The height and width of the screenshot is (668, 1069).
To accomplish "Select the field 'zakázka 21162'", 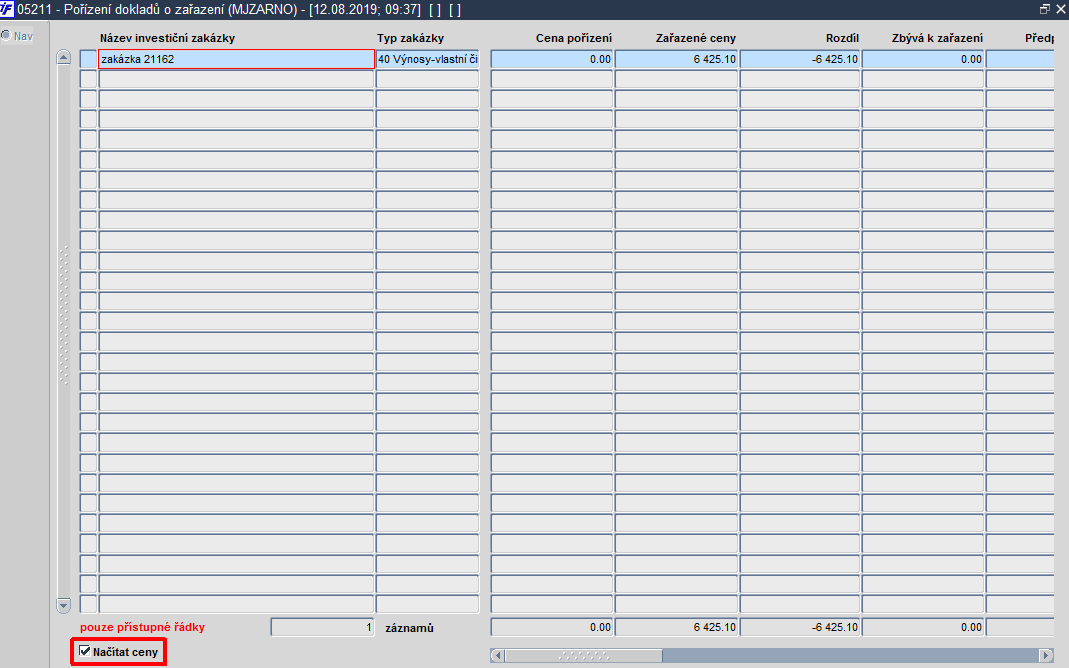I will click(x=237, y=59).
